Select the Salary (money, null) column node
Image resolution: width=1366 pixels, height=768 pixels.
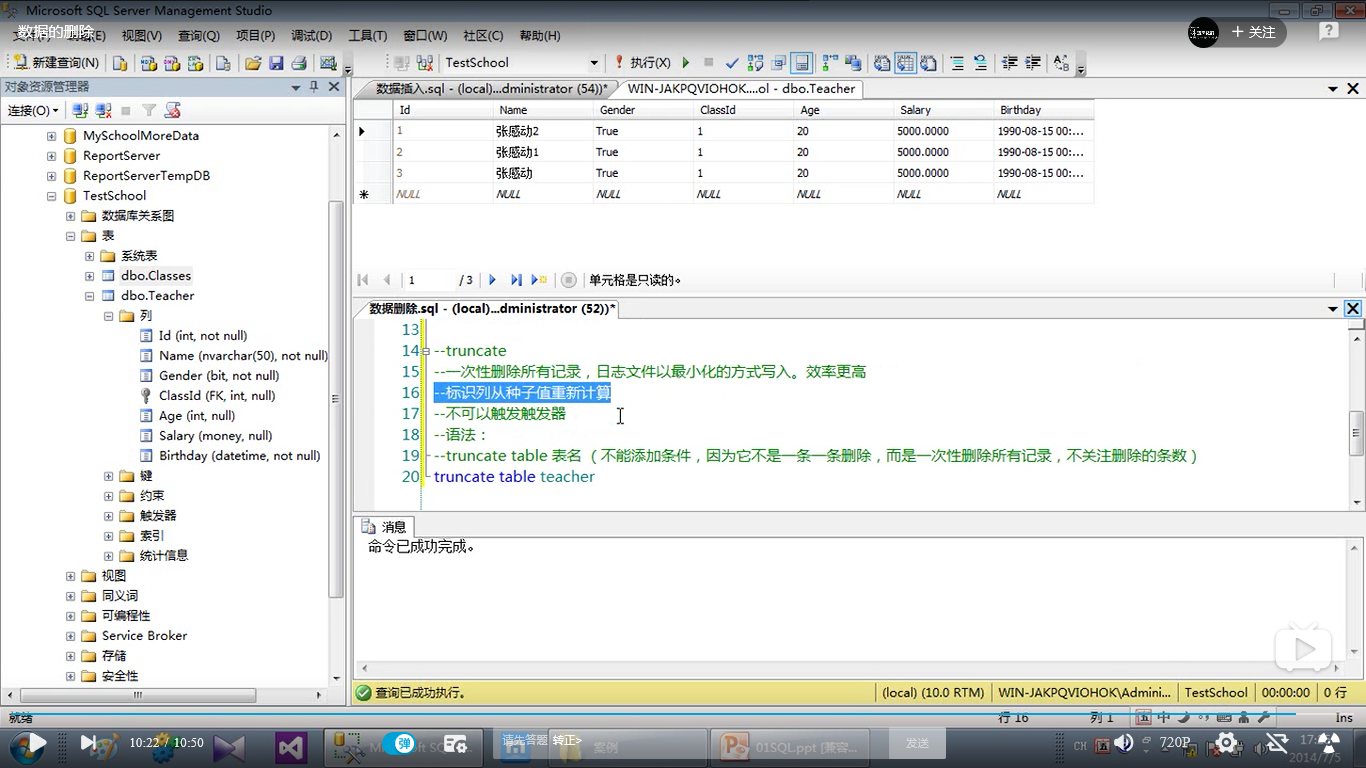(x=215, y=436)
